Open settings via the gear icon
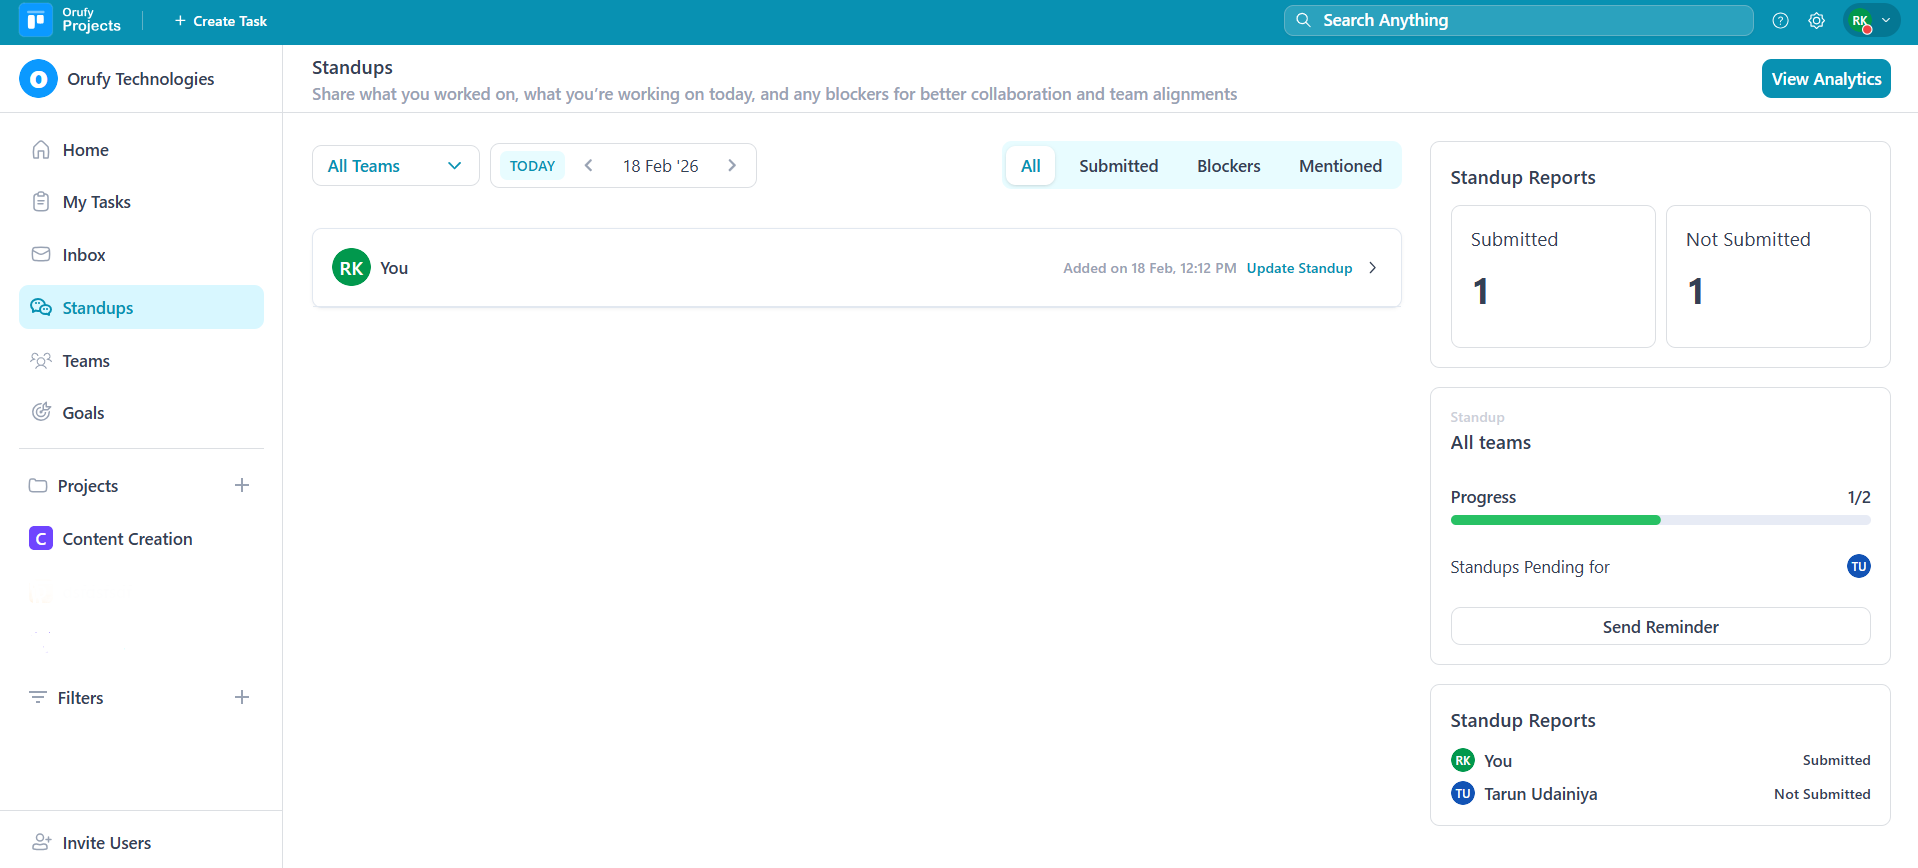1918x868 pixels. (1816, 20)
